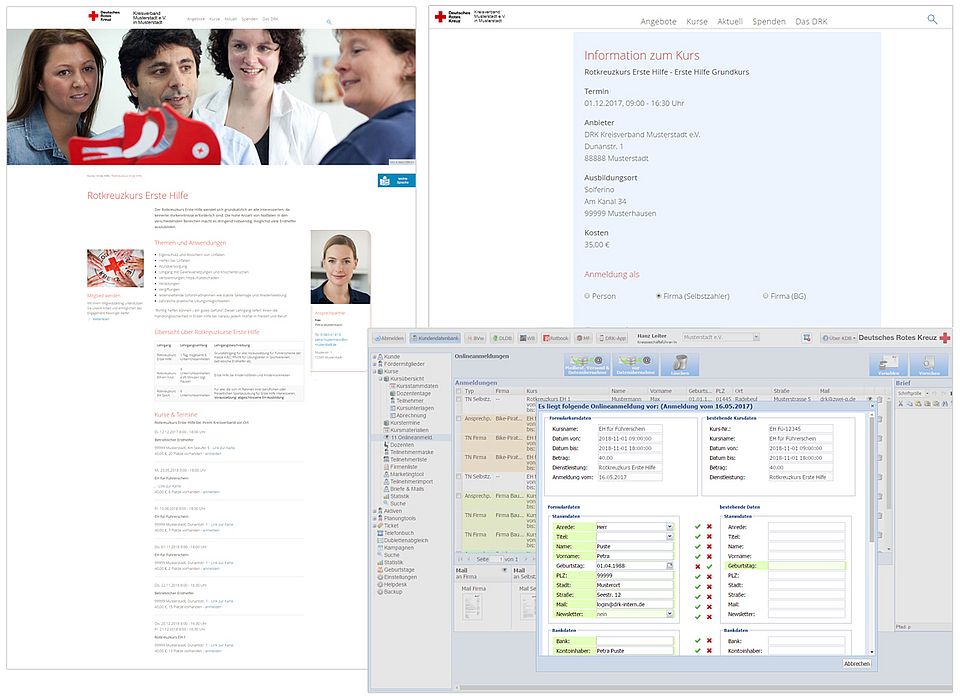Open the Musterstadt e.V. organization dropdown
960x696 pixels.
pos(755,337)
